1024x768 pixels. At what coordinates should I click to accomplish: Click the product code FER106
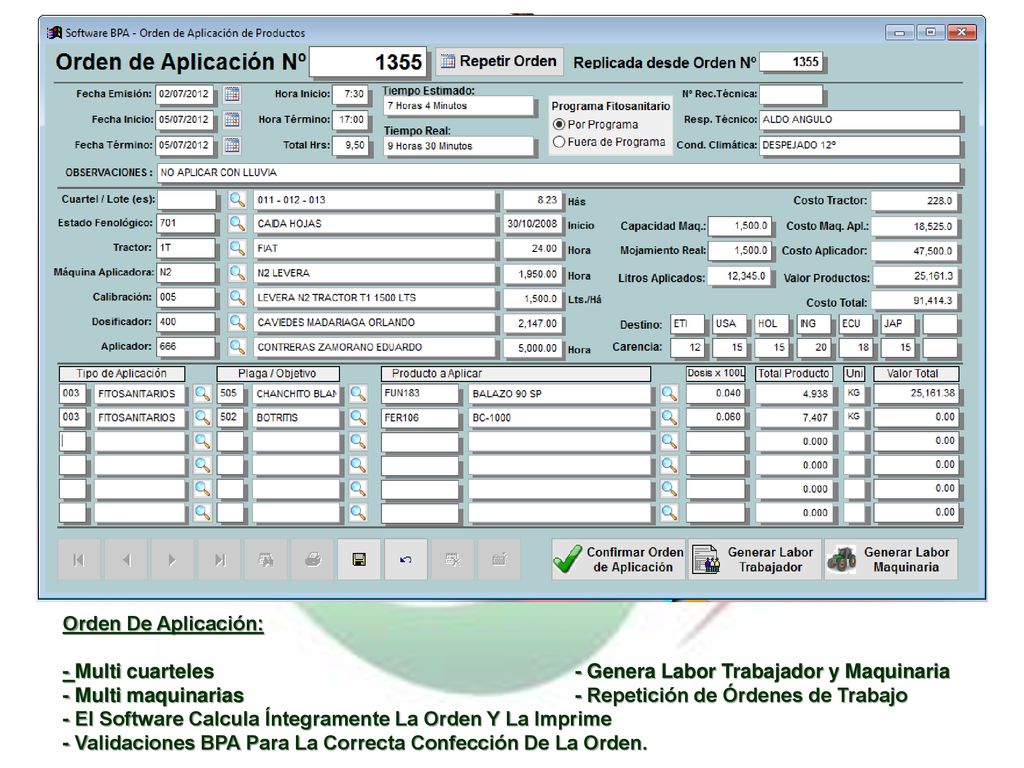(x=420, y=418)
